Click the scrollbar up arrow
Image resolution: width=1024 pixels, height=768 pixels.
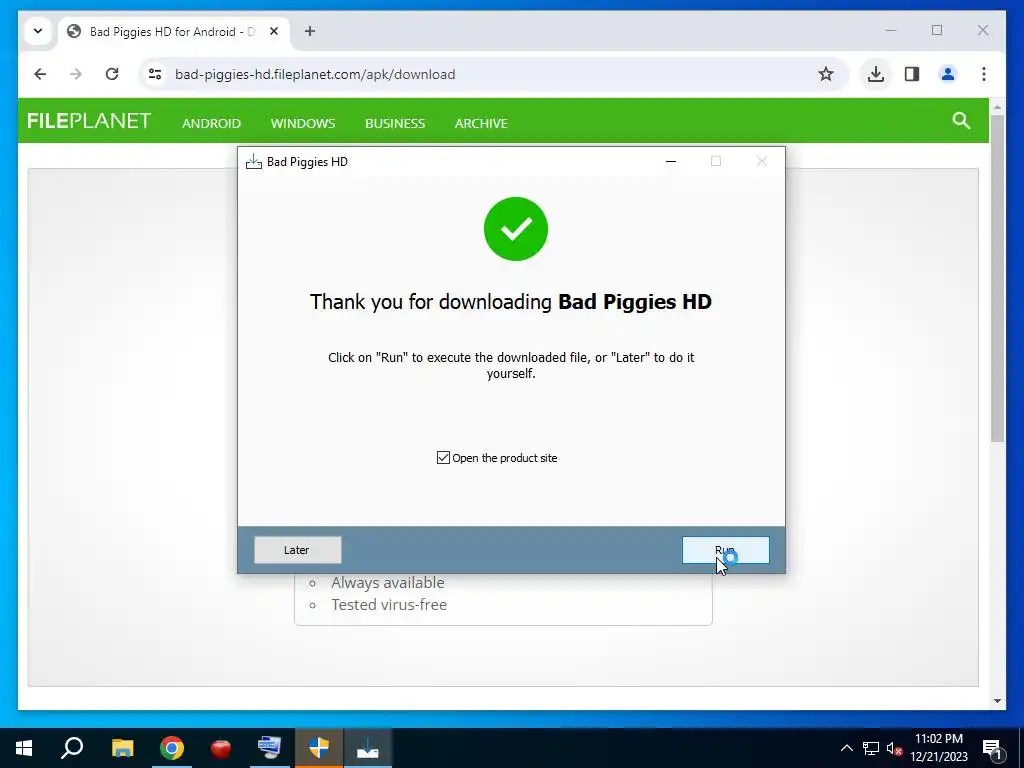coord(997,107)
